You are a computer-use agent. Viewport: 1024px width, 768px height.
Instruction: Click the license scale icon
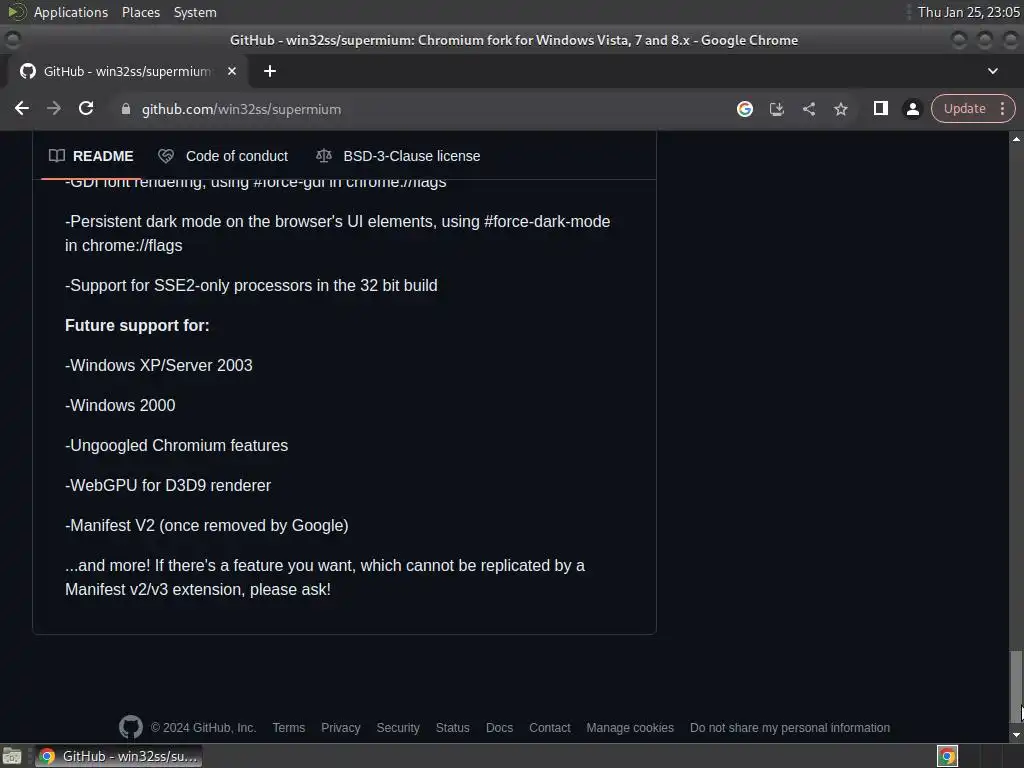pyautogui.click(x=324, y=155)
